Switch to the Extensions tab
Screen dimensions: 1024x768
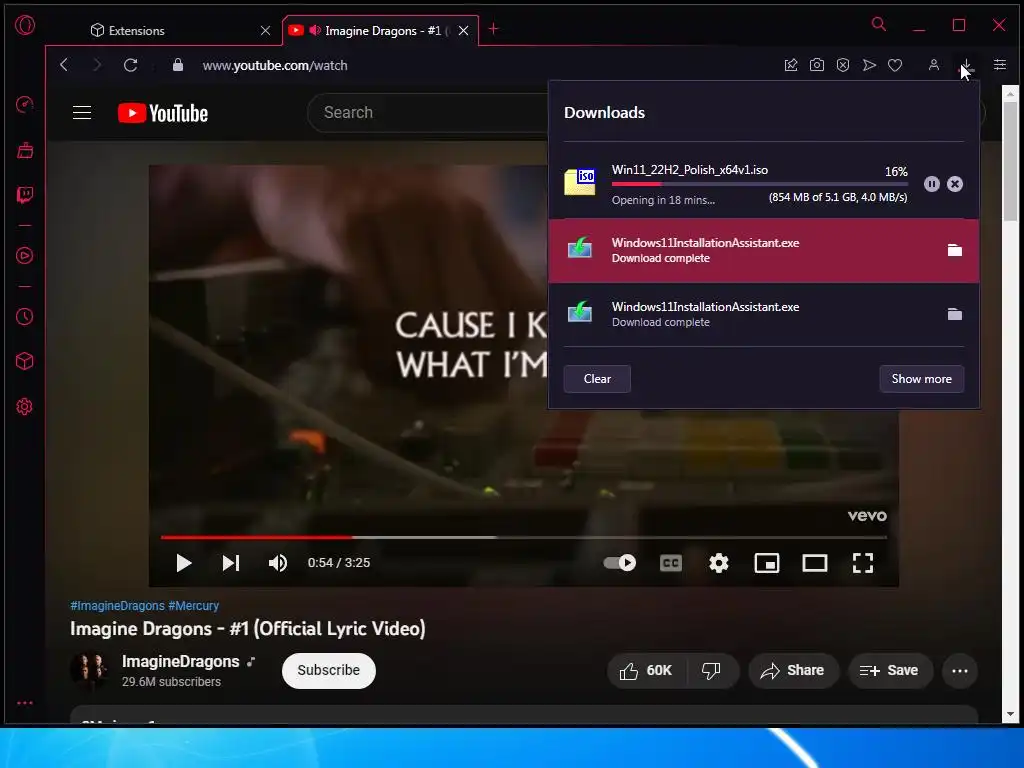point(170,31)
